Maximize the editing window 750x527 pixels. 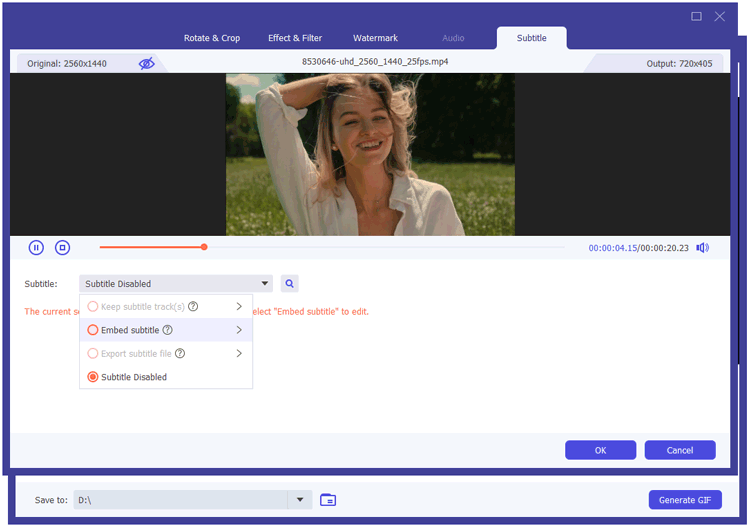click(x=696, y=16)
